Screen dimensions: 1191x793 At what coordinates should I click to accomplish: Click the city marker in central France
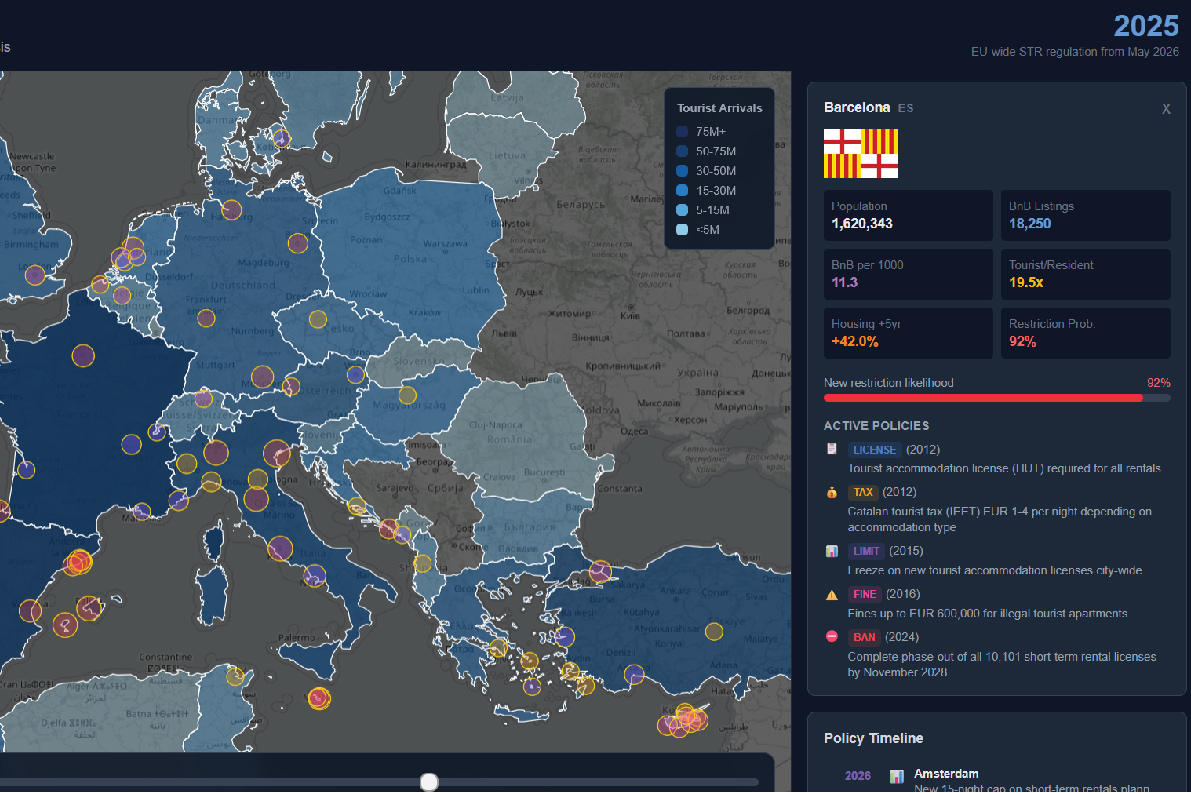[x=83, y=356]
